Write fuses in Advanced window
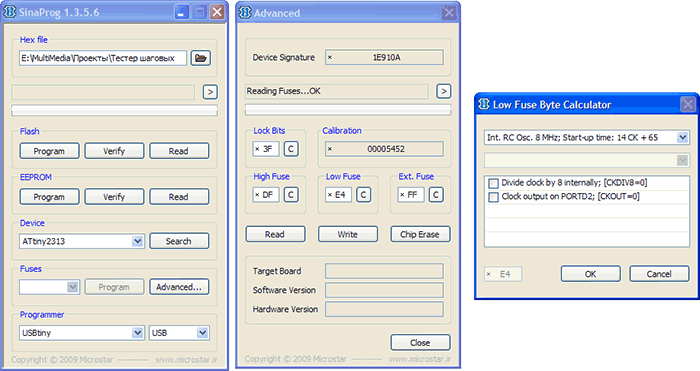This screenshot has height=371, width=700. click(x=348, y=234)
